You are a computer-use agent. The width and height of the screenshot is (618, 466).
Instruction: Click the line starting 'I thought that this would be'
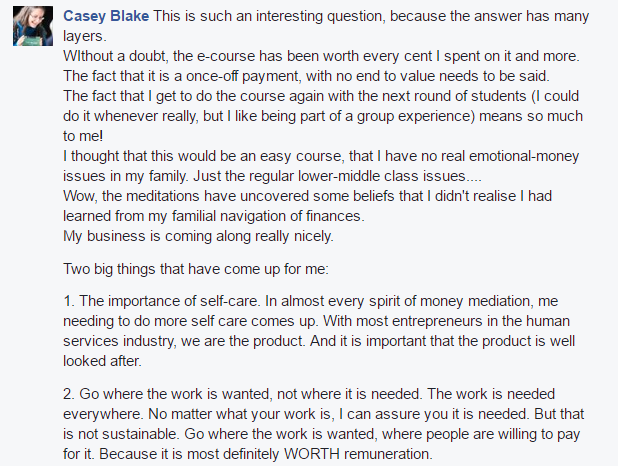[x=321, y=156]
